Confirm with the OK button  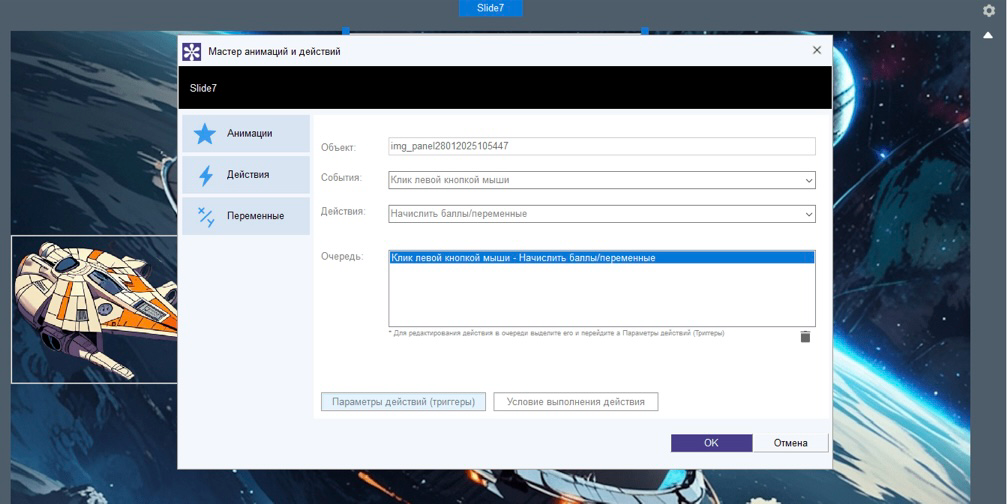711,443
